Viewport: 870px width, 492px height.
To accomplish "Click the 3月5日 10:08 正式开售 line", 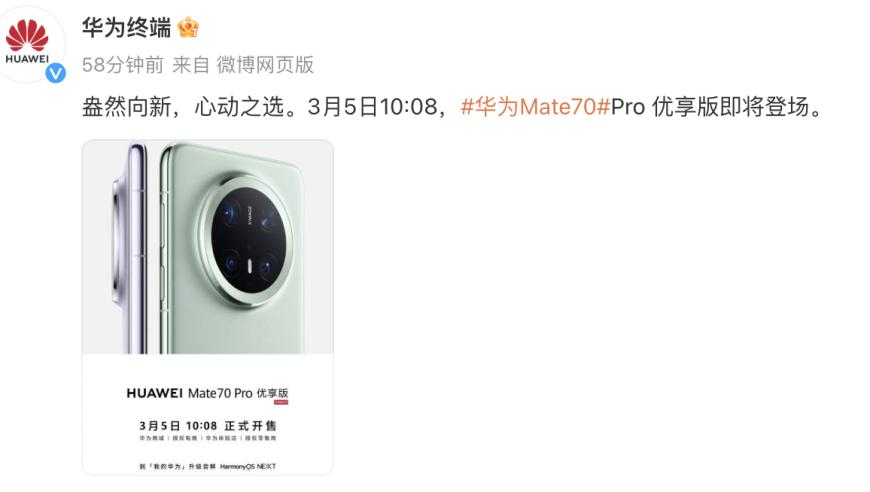I will click(x=208, y=426).
